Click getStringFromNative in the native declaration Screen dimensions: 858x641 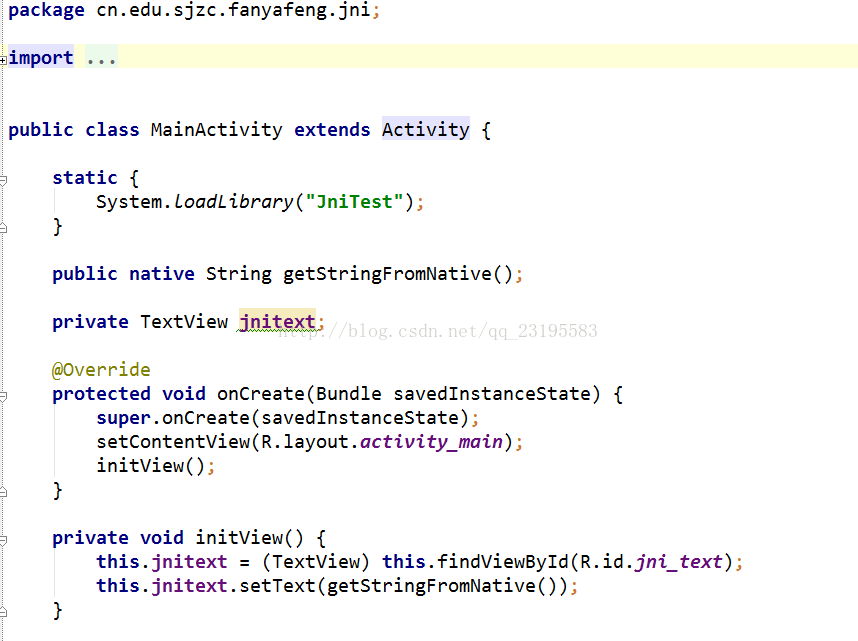click(x=387, y=274)
